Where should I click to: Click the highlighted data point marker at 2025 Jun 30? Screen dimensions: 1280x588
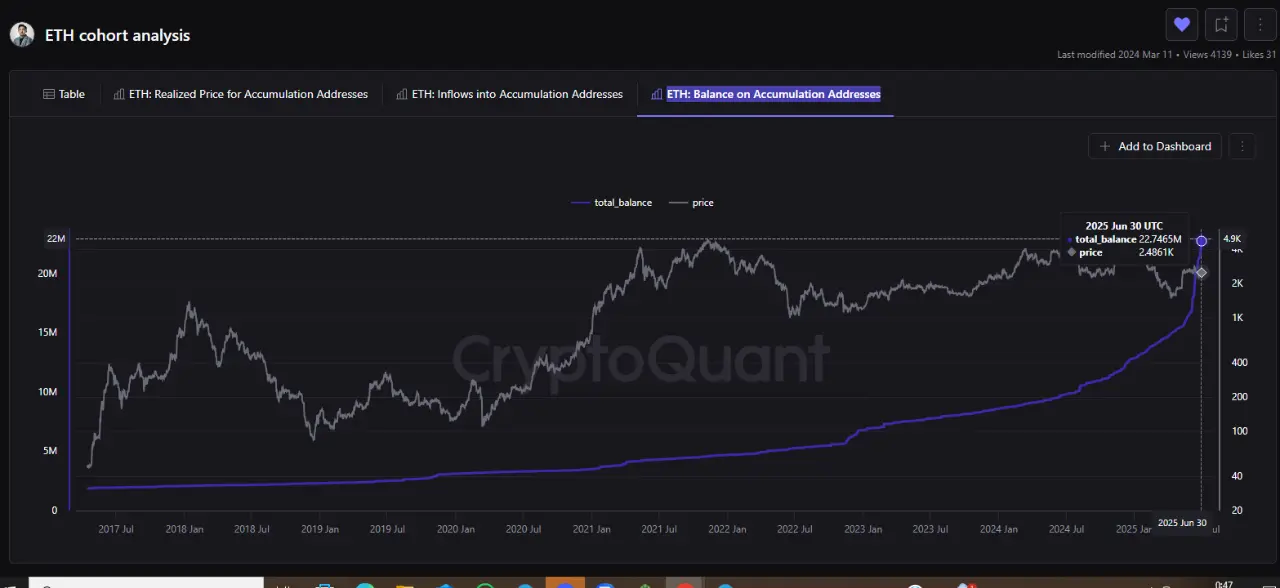pyautogui.click(x=1201, y=240)
